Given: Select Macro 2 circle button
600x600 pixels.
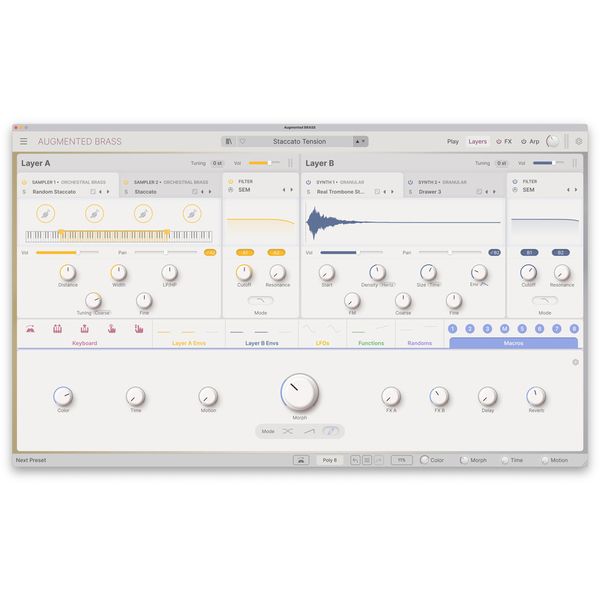Looking at the screenshot, I should [470, 329].
